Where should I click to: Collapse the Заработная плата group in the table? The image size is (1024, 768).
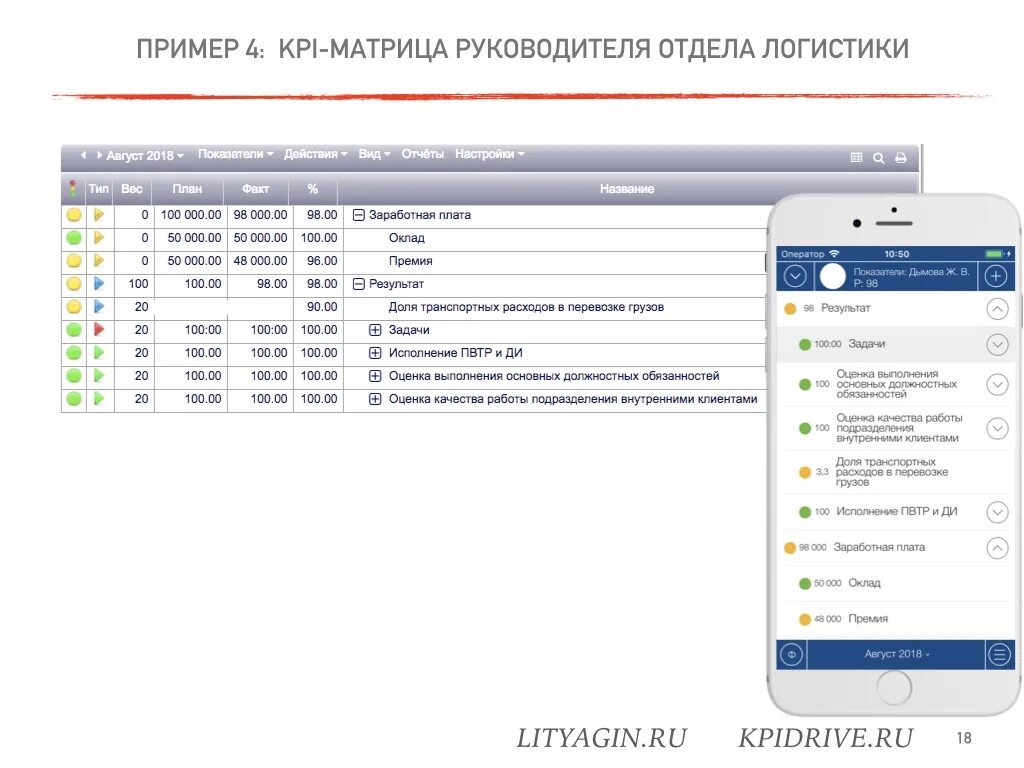coord(357,214)
